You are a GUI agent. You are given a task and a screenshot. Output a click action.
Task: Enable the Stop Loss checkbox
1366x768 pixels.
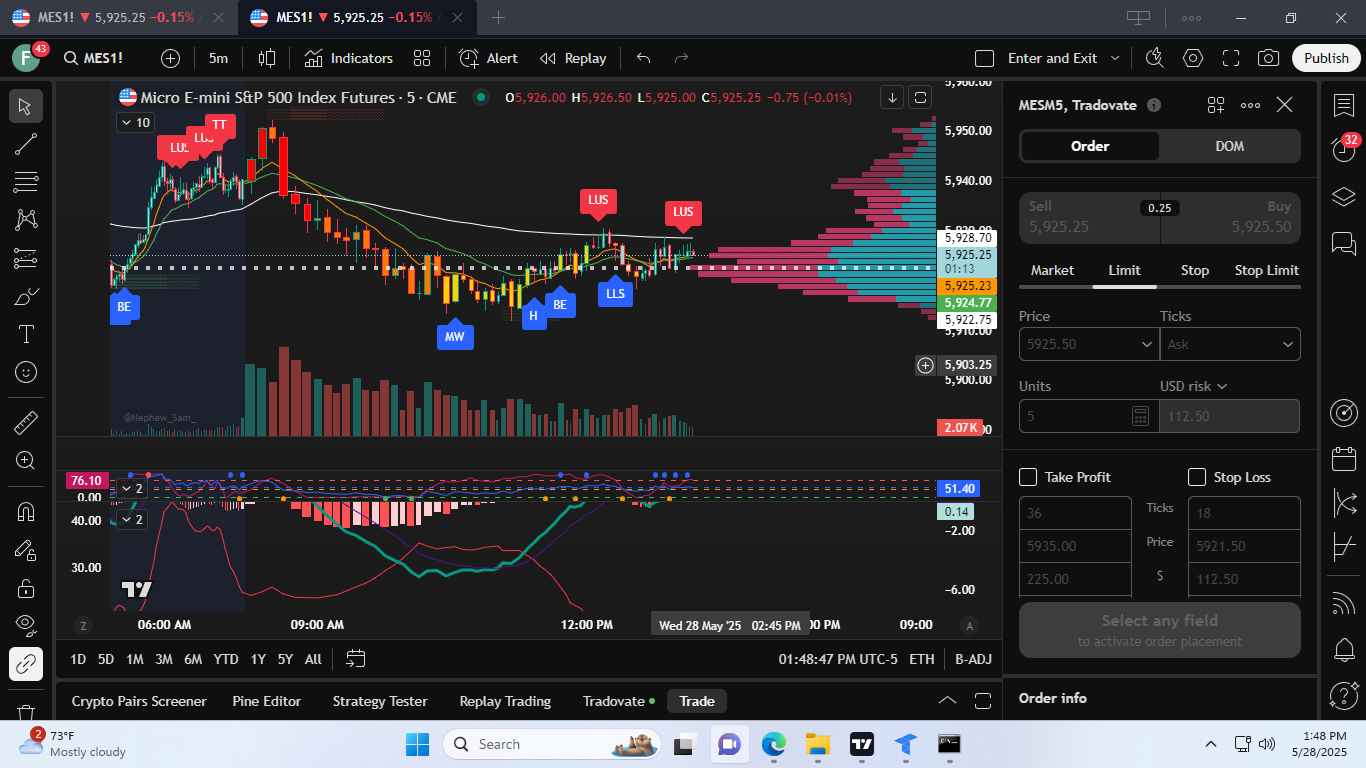coord(1195,477)
